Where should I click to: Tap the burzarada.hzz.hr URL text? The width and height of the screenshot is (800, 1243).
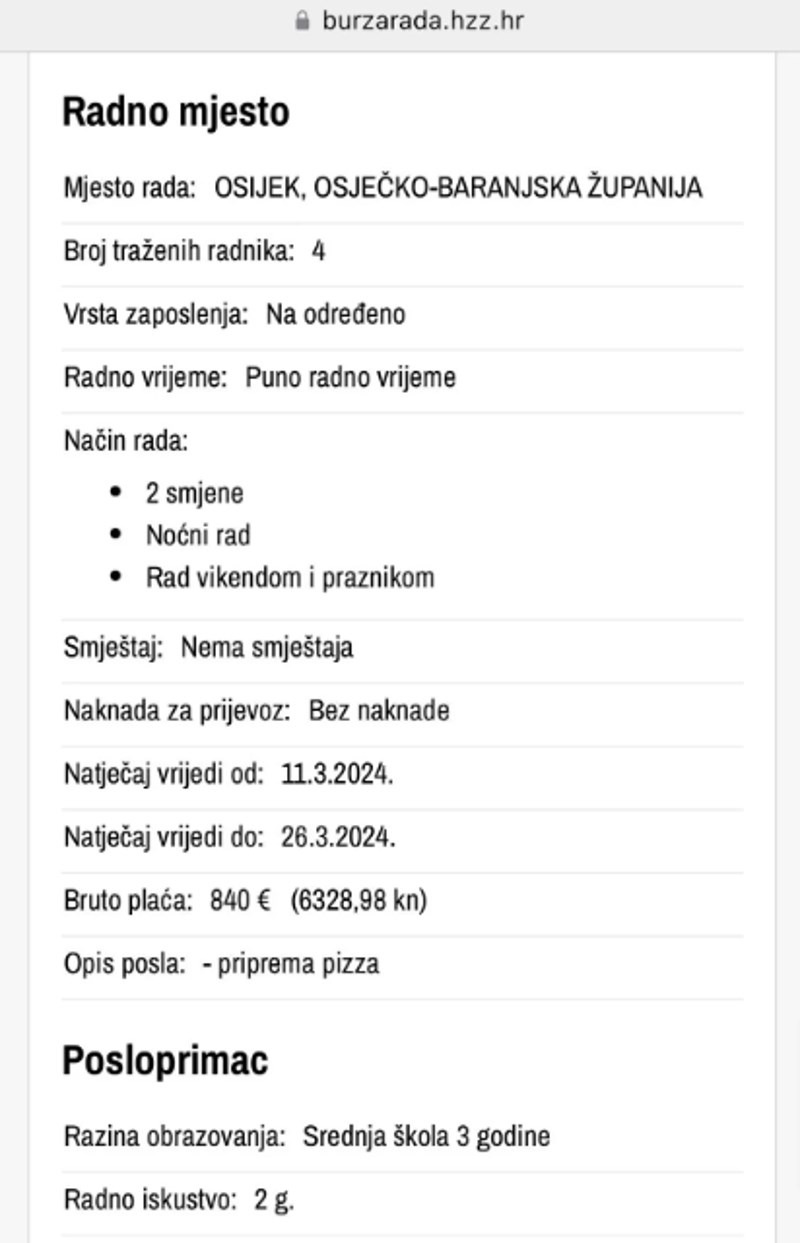coord(422,21)
